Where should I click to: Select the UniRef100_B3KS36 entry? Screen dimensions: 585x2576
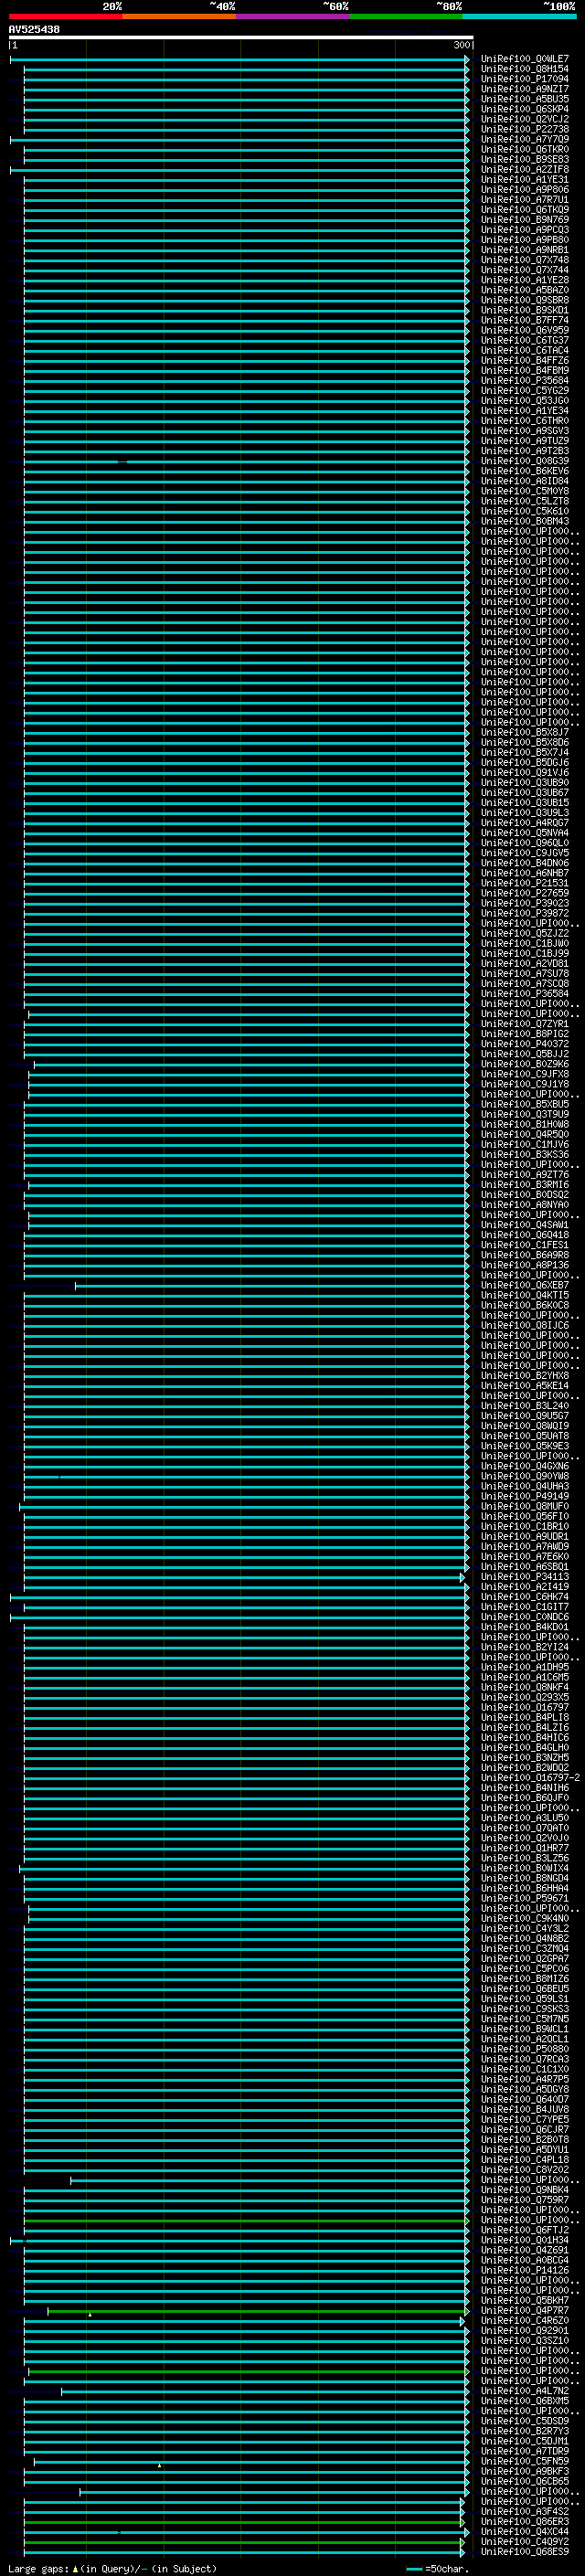[525, 1154]
